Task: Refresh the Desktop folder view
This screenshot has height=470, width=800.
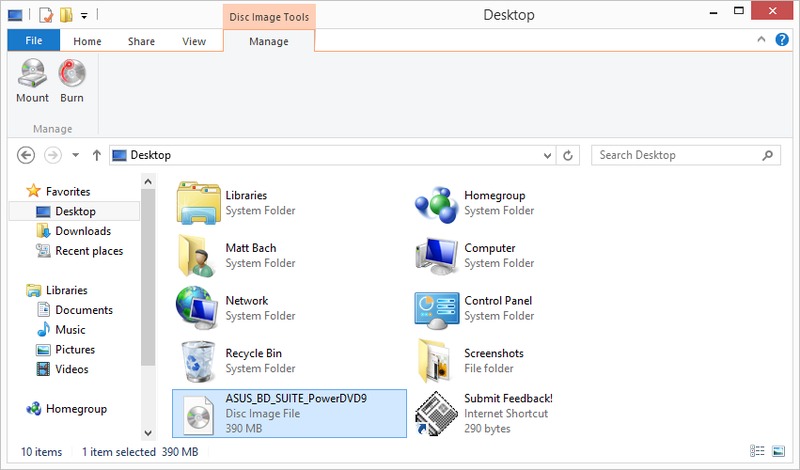Action: [569, 155]
